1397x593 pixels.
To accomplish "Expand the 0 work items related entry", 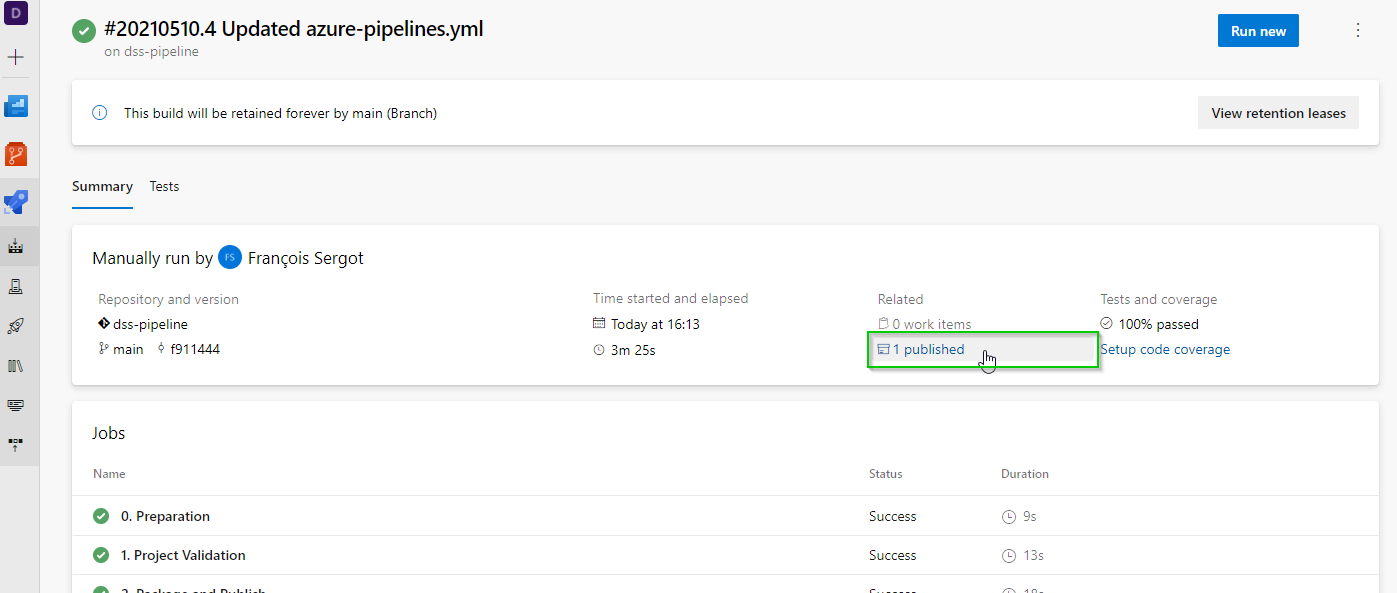I will coord(927,323).
